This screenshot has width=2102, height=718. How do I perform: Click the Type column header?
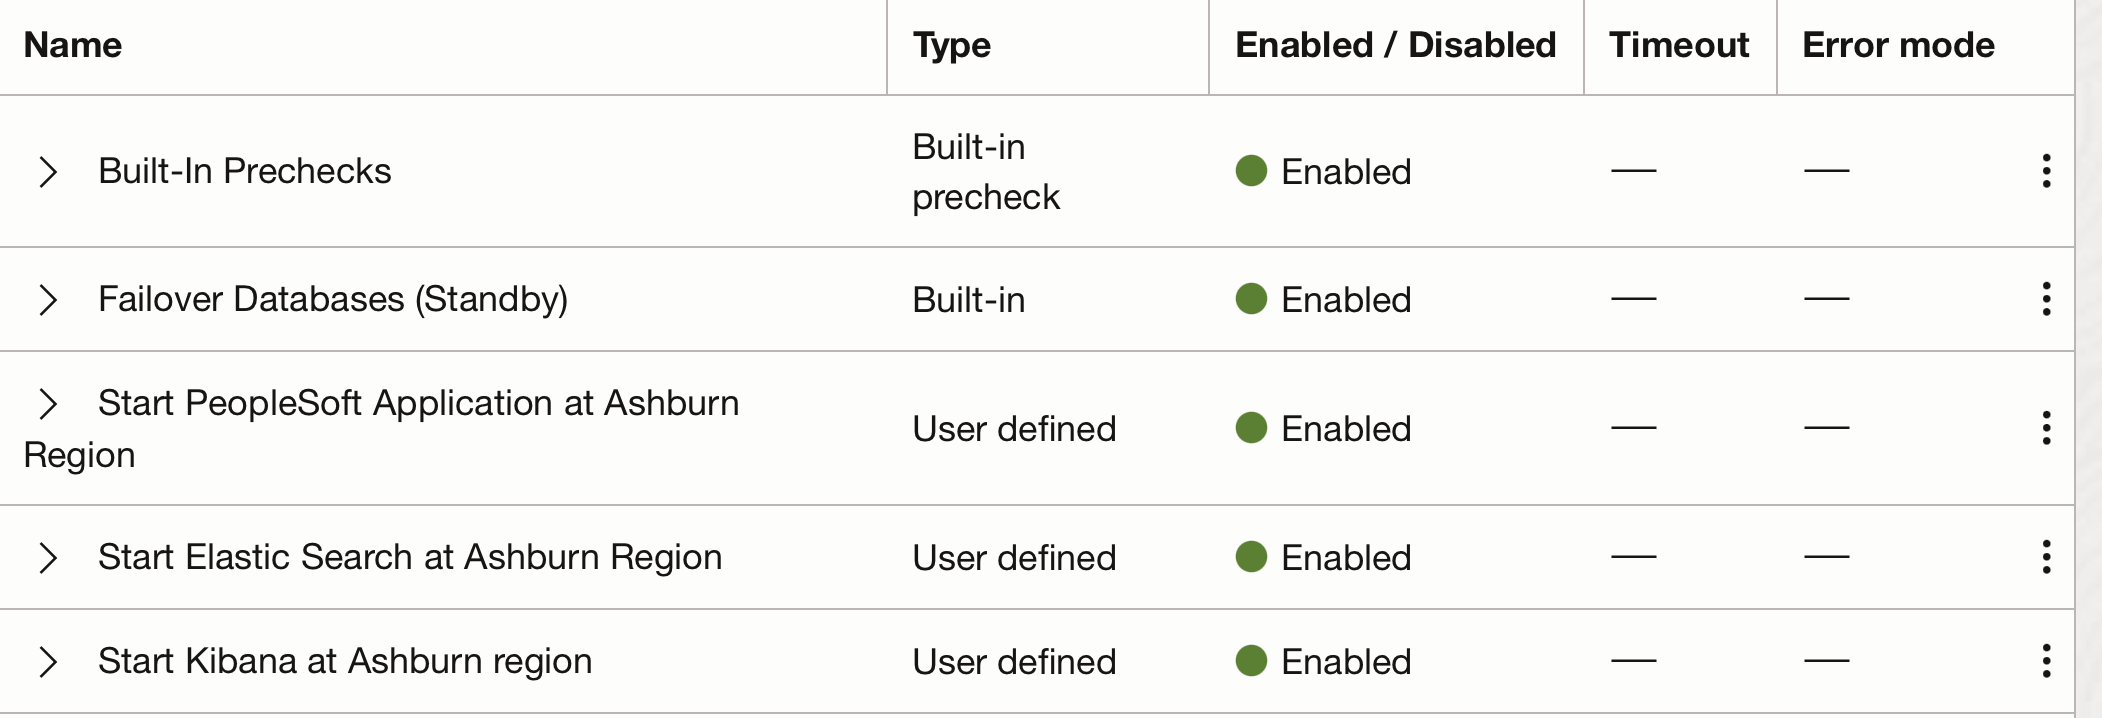click(x=950, y=44)
